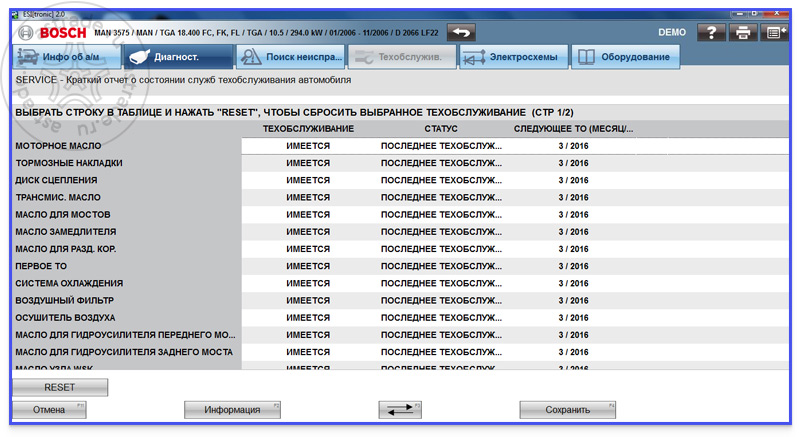Click the СЛЕДУЮЩЕЕ ТО (МЕСЯЦ/... column header
Image resolution: width=799 pixels, height=437 pixels.
tap(573, 129)
